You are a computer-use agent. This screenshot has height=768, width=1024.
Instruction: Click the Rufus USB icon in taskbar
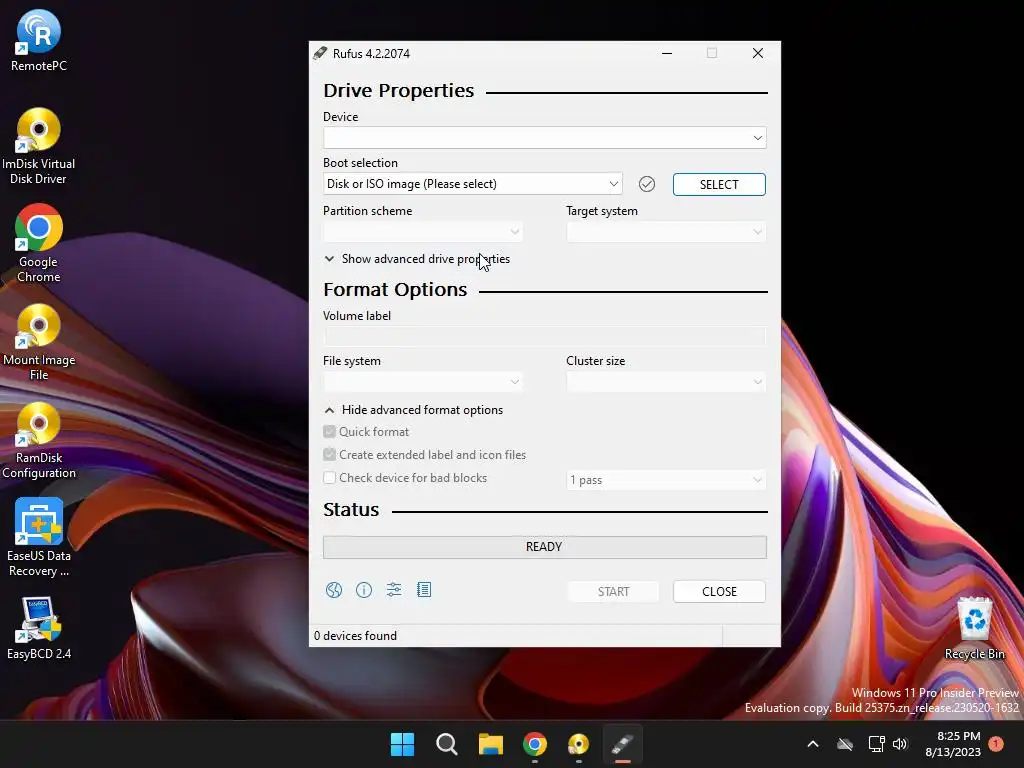[x=623, y=744]
